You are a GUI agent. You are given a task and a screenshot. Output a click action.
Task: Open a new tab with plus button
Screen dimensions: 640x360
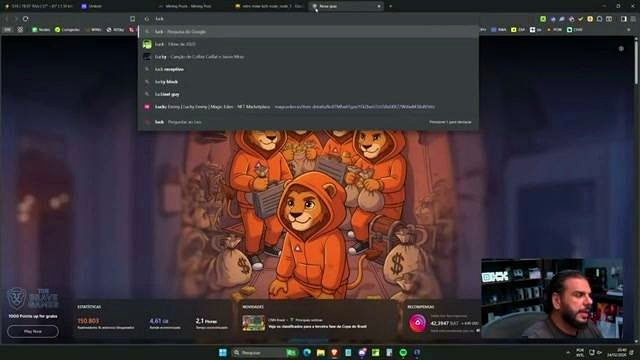(390, 6)
